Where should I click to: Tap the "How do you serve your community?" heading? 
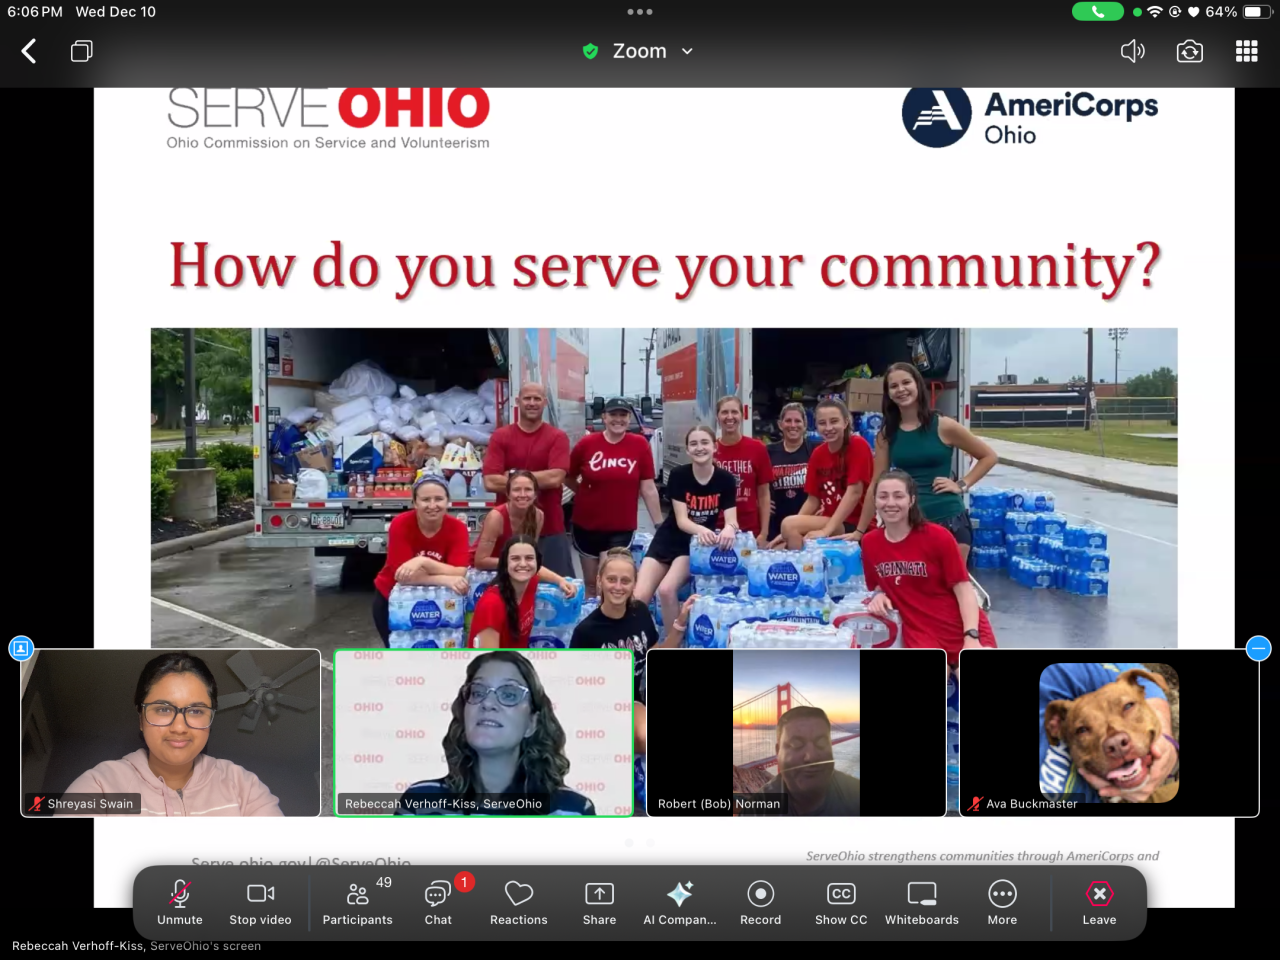point(665,268)
